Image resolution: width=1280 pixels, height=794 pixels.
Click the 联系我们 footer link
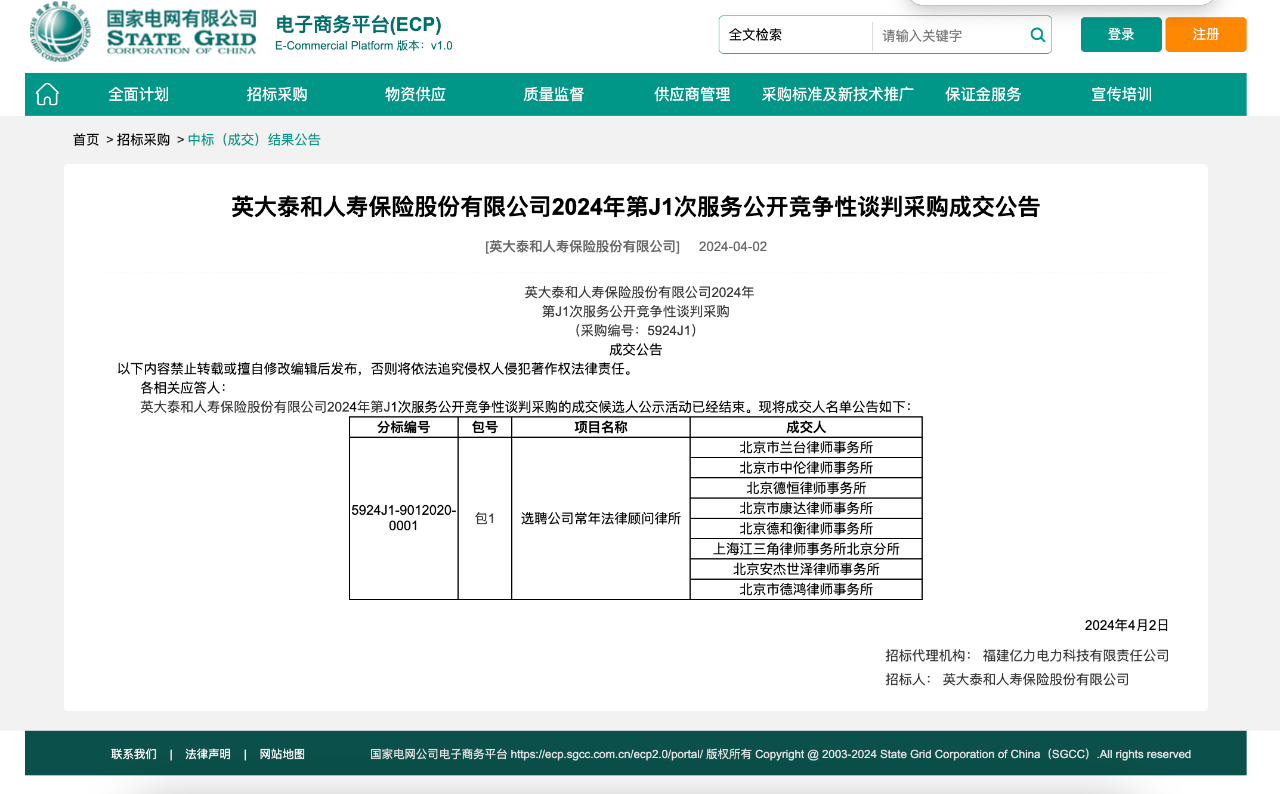[134, 754]
